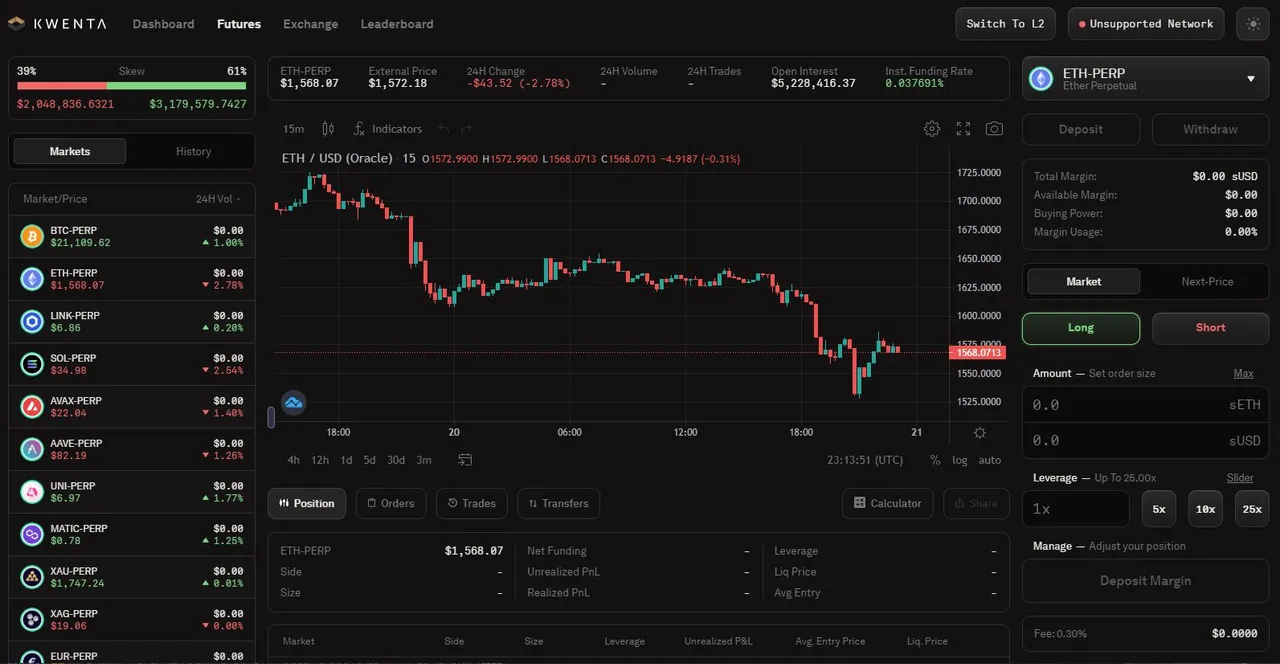Viewport: 1280px width, 664px height.
Task: Open chart settings gear icon
Action: click(x=932, y=129)
